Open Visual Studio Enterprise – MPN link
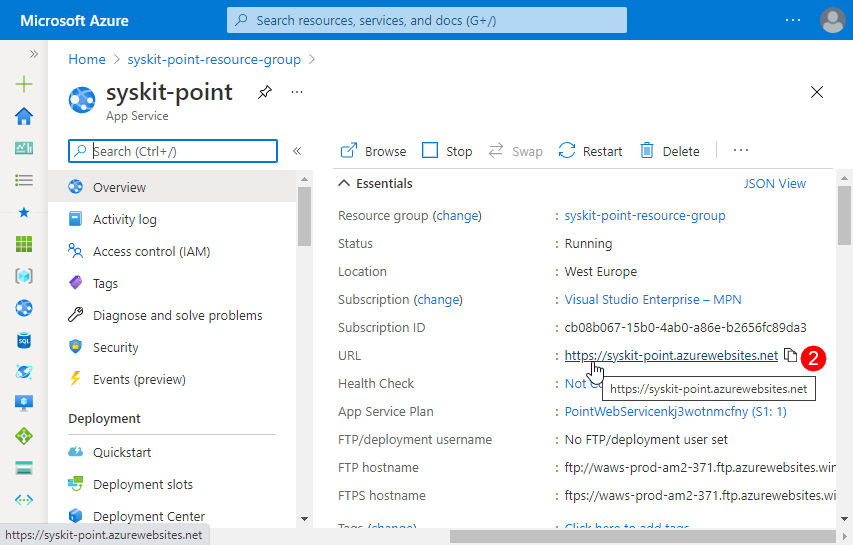This screenshot has height=545, width=853. click(653, 299)
